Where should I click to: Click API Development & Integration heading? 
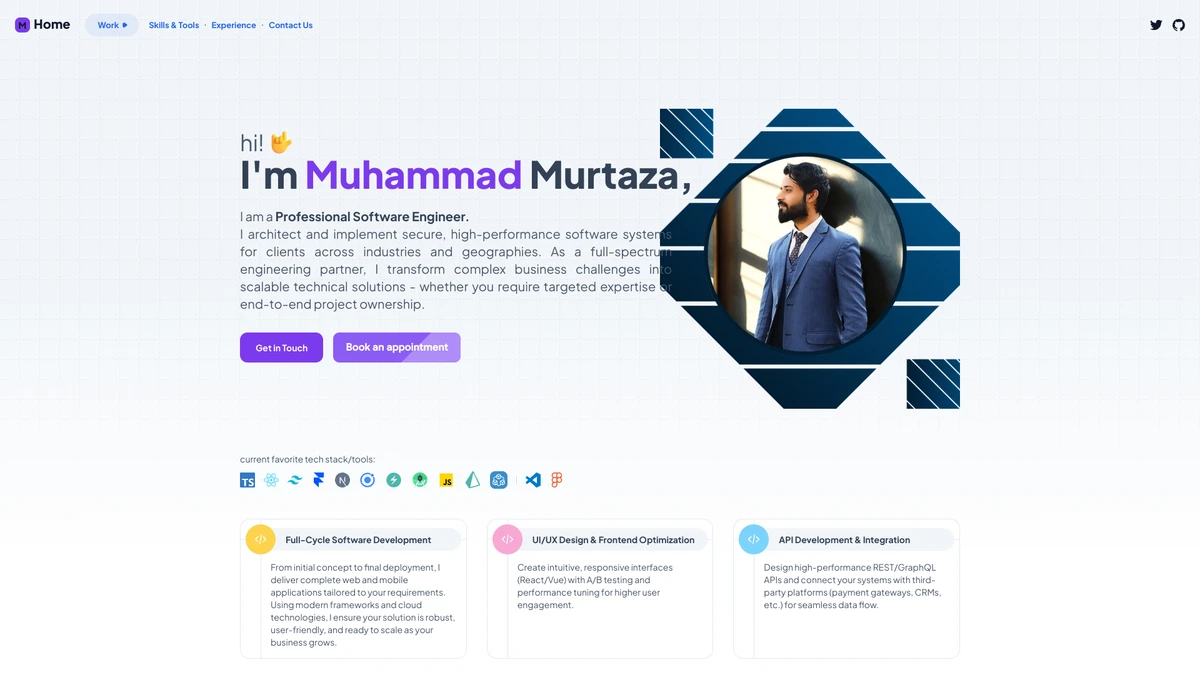coord(844,540)
